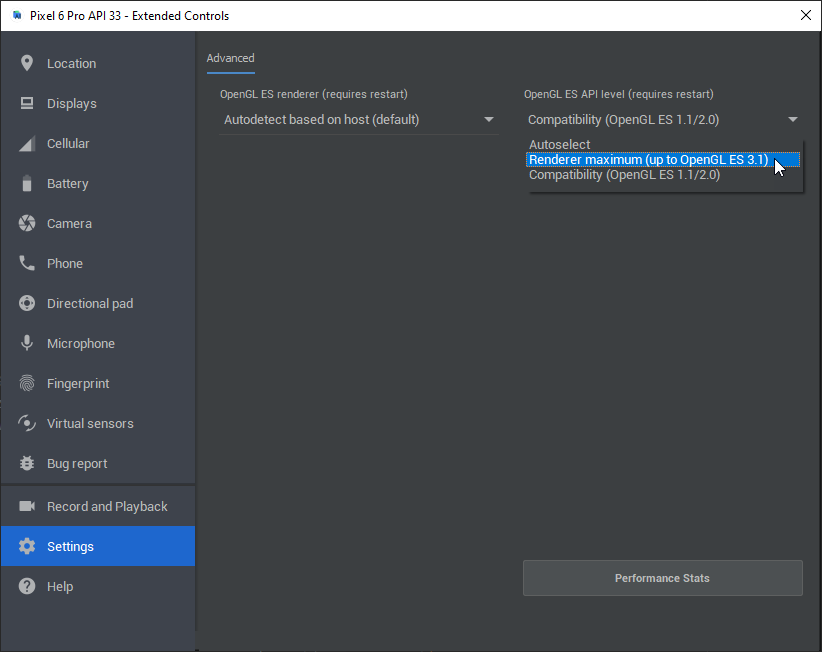Screen dimensions: 822x652
Task: Select the Record and Playback camera icon
Action: tap(27, 506)
